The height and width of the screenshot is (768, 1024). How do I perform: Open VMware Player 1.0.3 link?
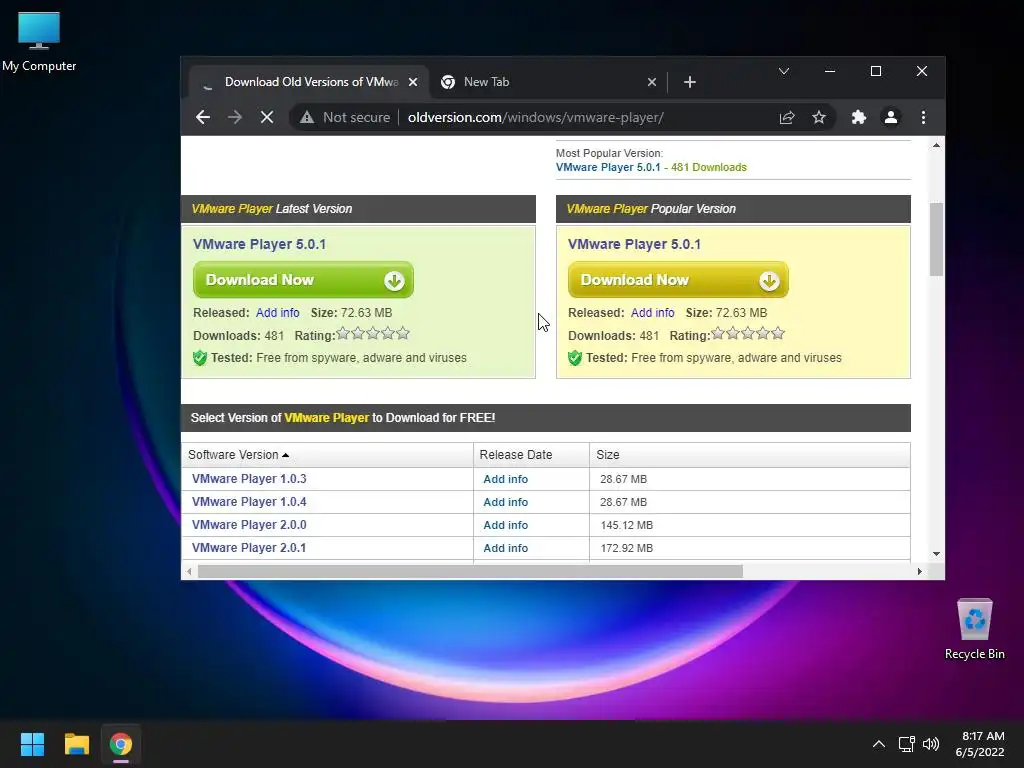coord(249,479)
